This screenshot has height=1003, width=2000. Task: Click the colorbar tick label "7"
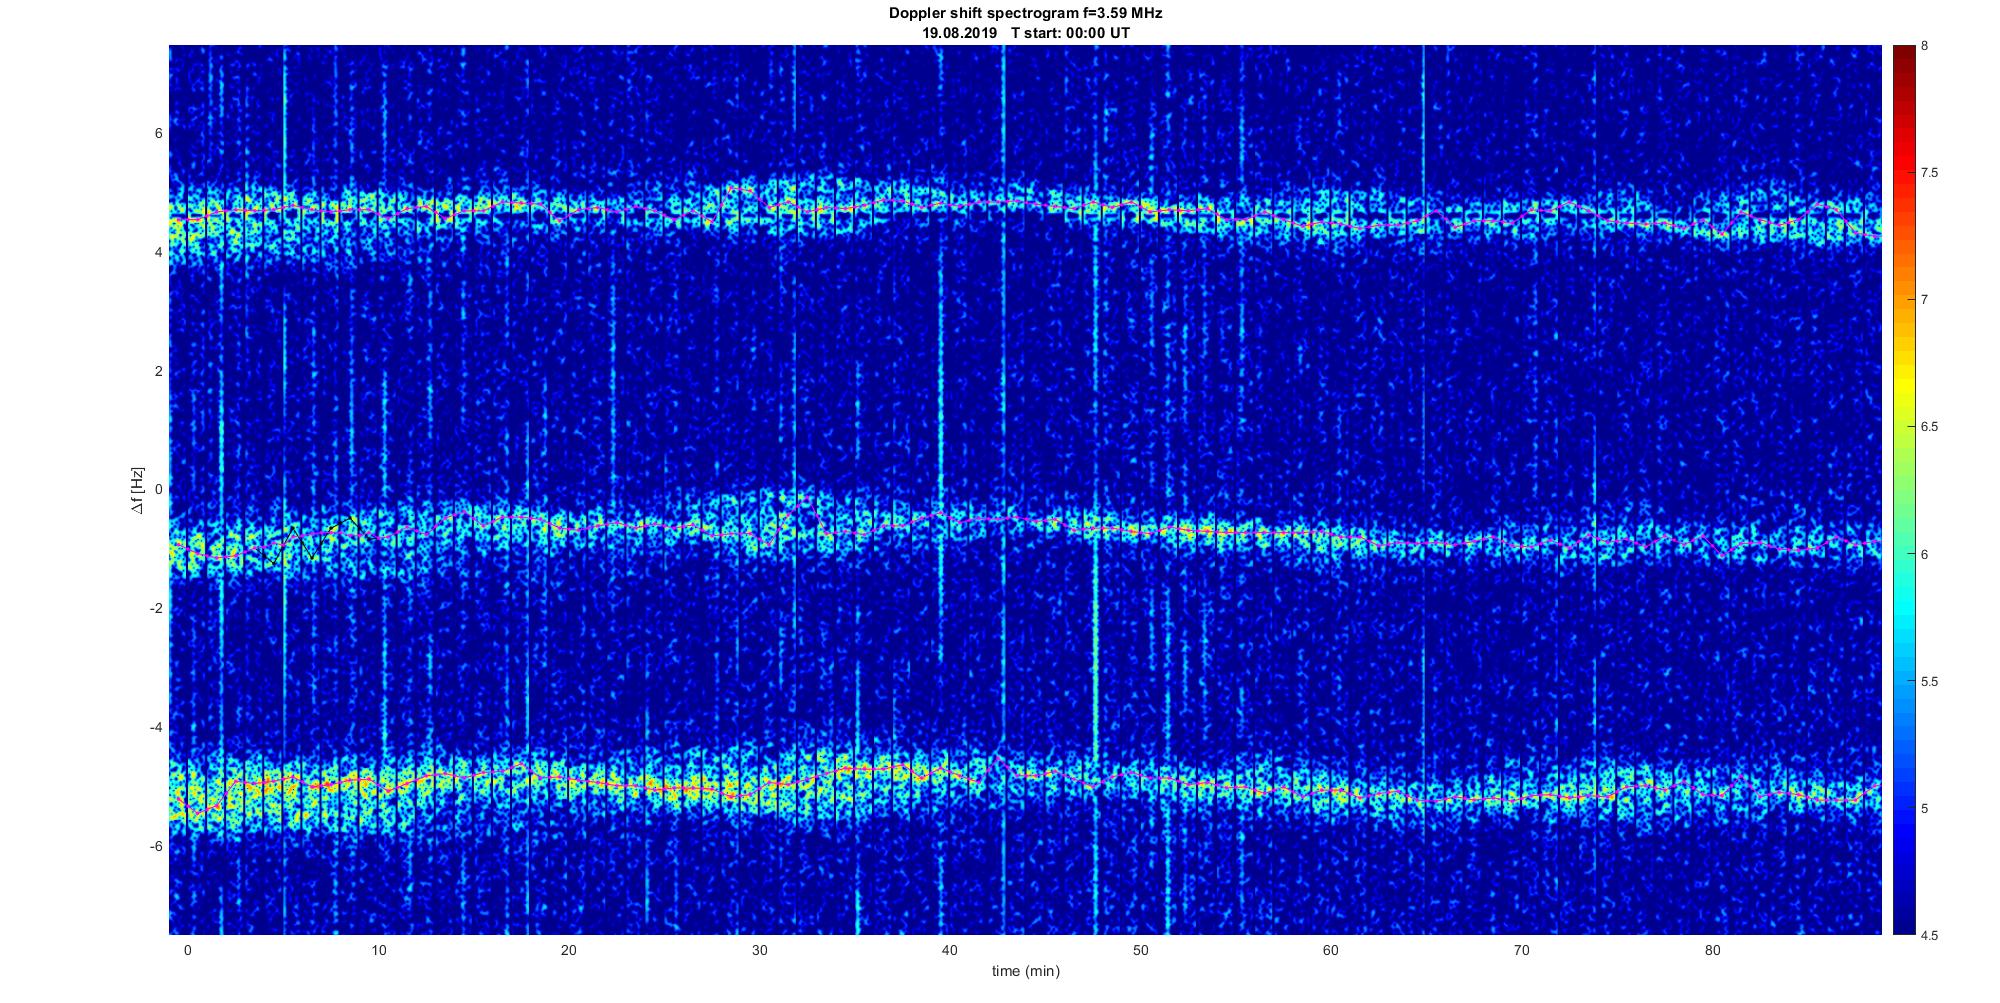[1924, 300]
